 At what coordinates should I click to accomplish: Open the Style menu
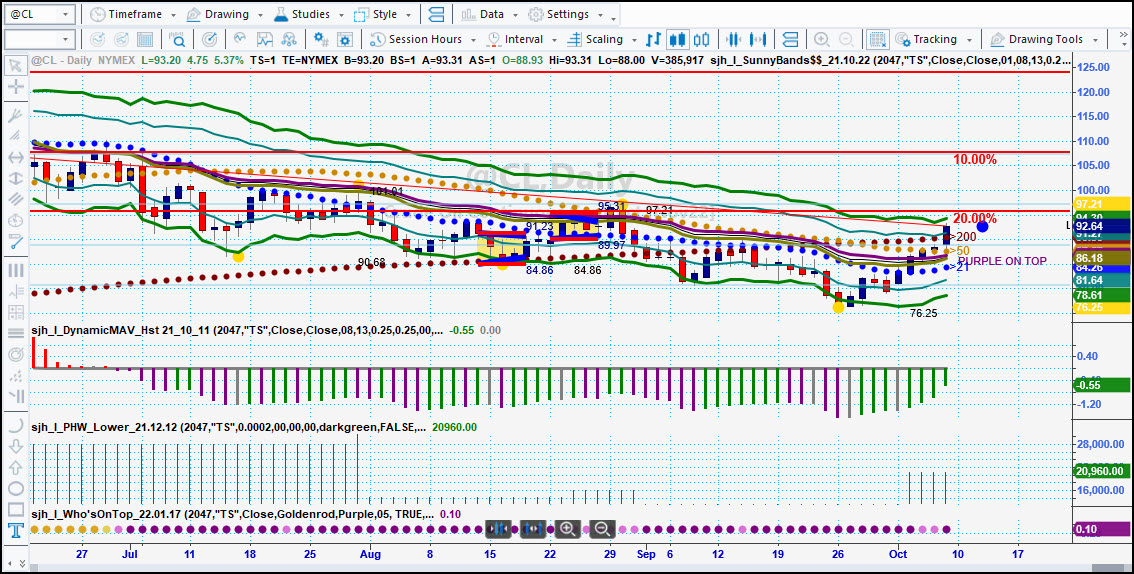pyautogui.click(x=376, y=14)
